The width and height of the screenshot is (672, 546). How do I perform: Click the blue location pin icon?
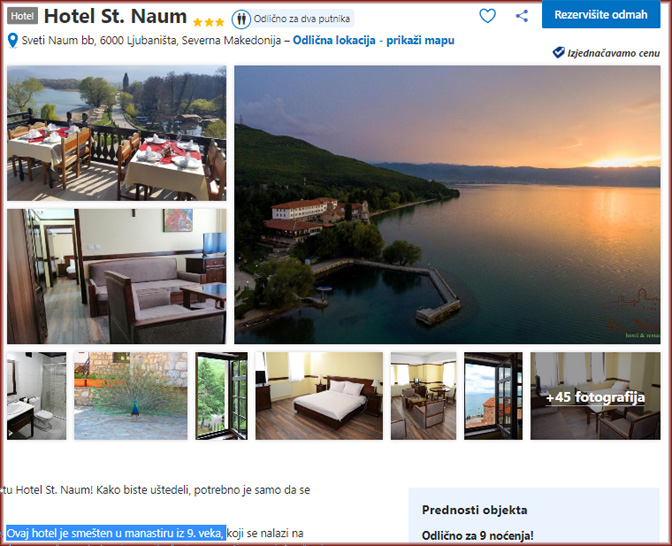click(x=13, y=41)
